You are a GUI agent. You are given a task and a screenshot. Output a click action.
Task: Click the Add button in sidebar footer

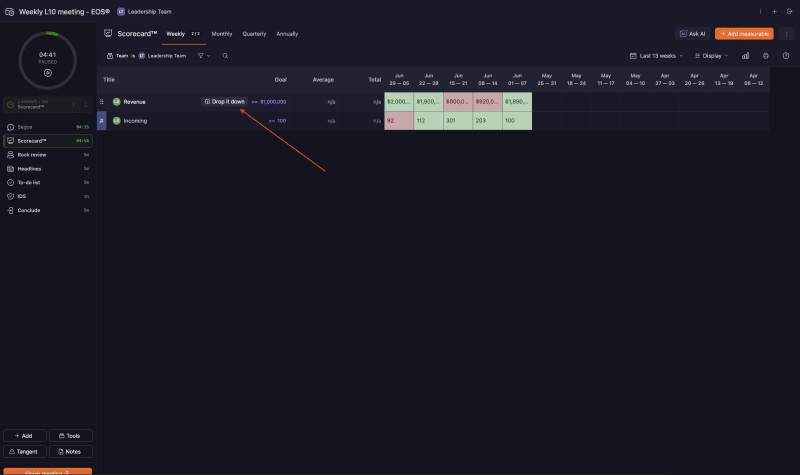click(24, 436)
